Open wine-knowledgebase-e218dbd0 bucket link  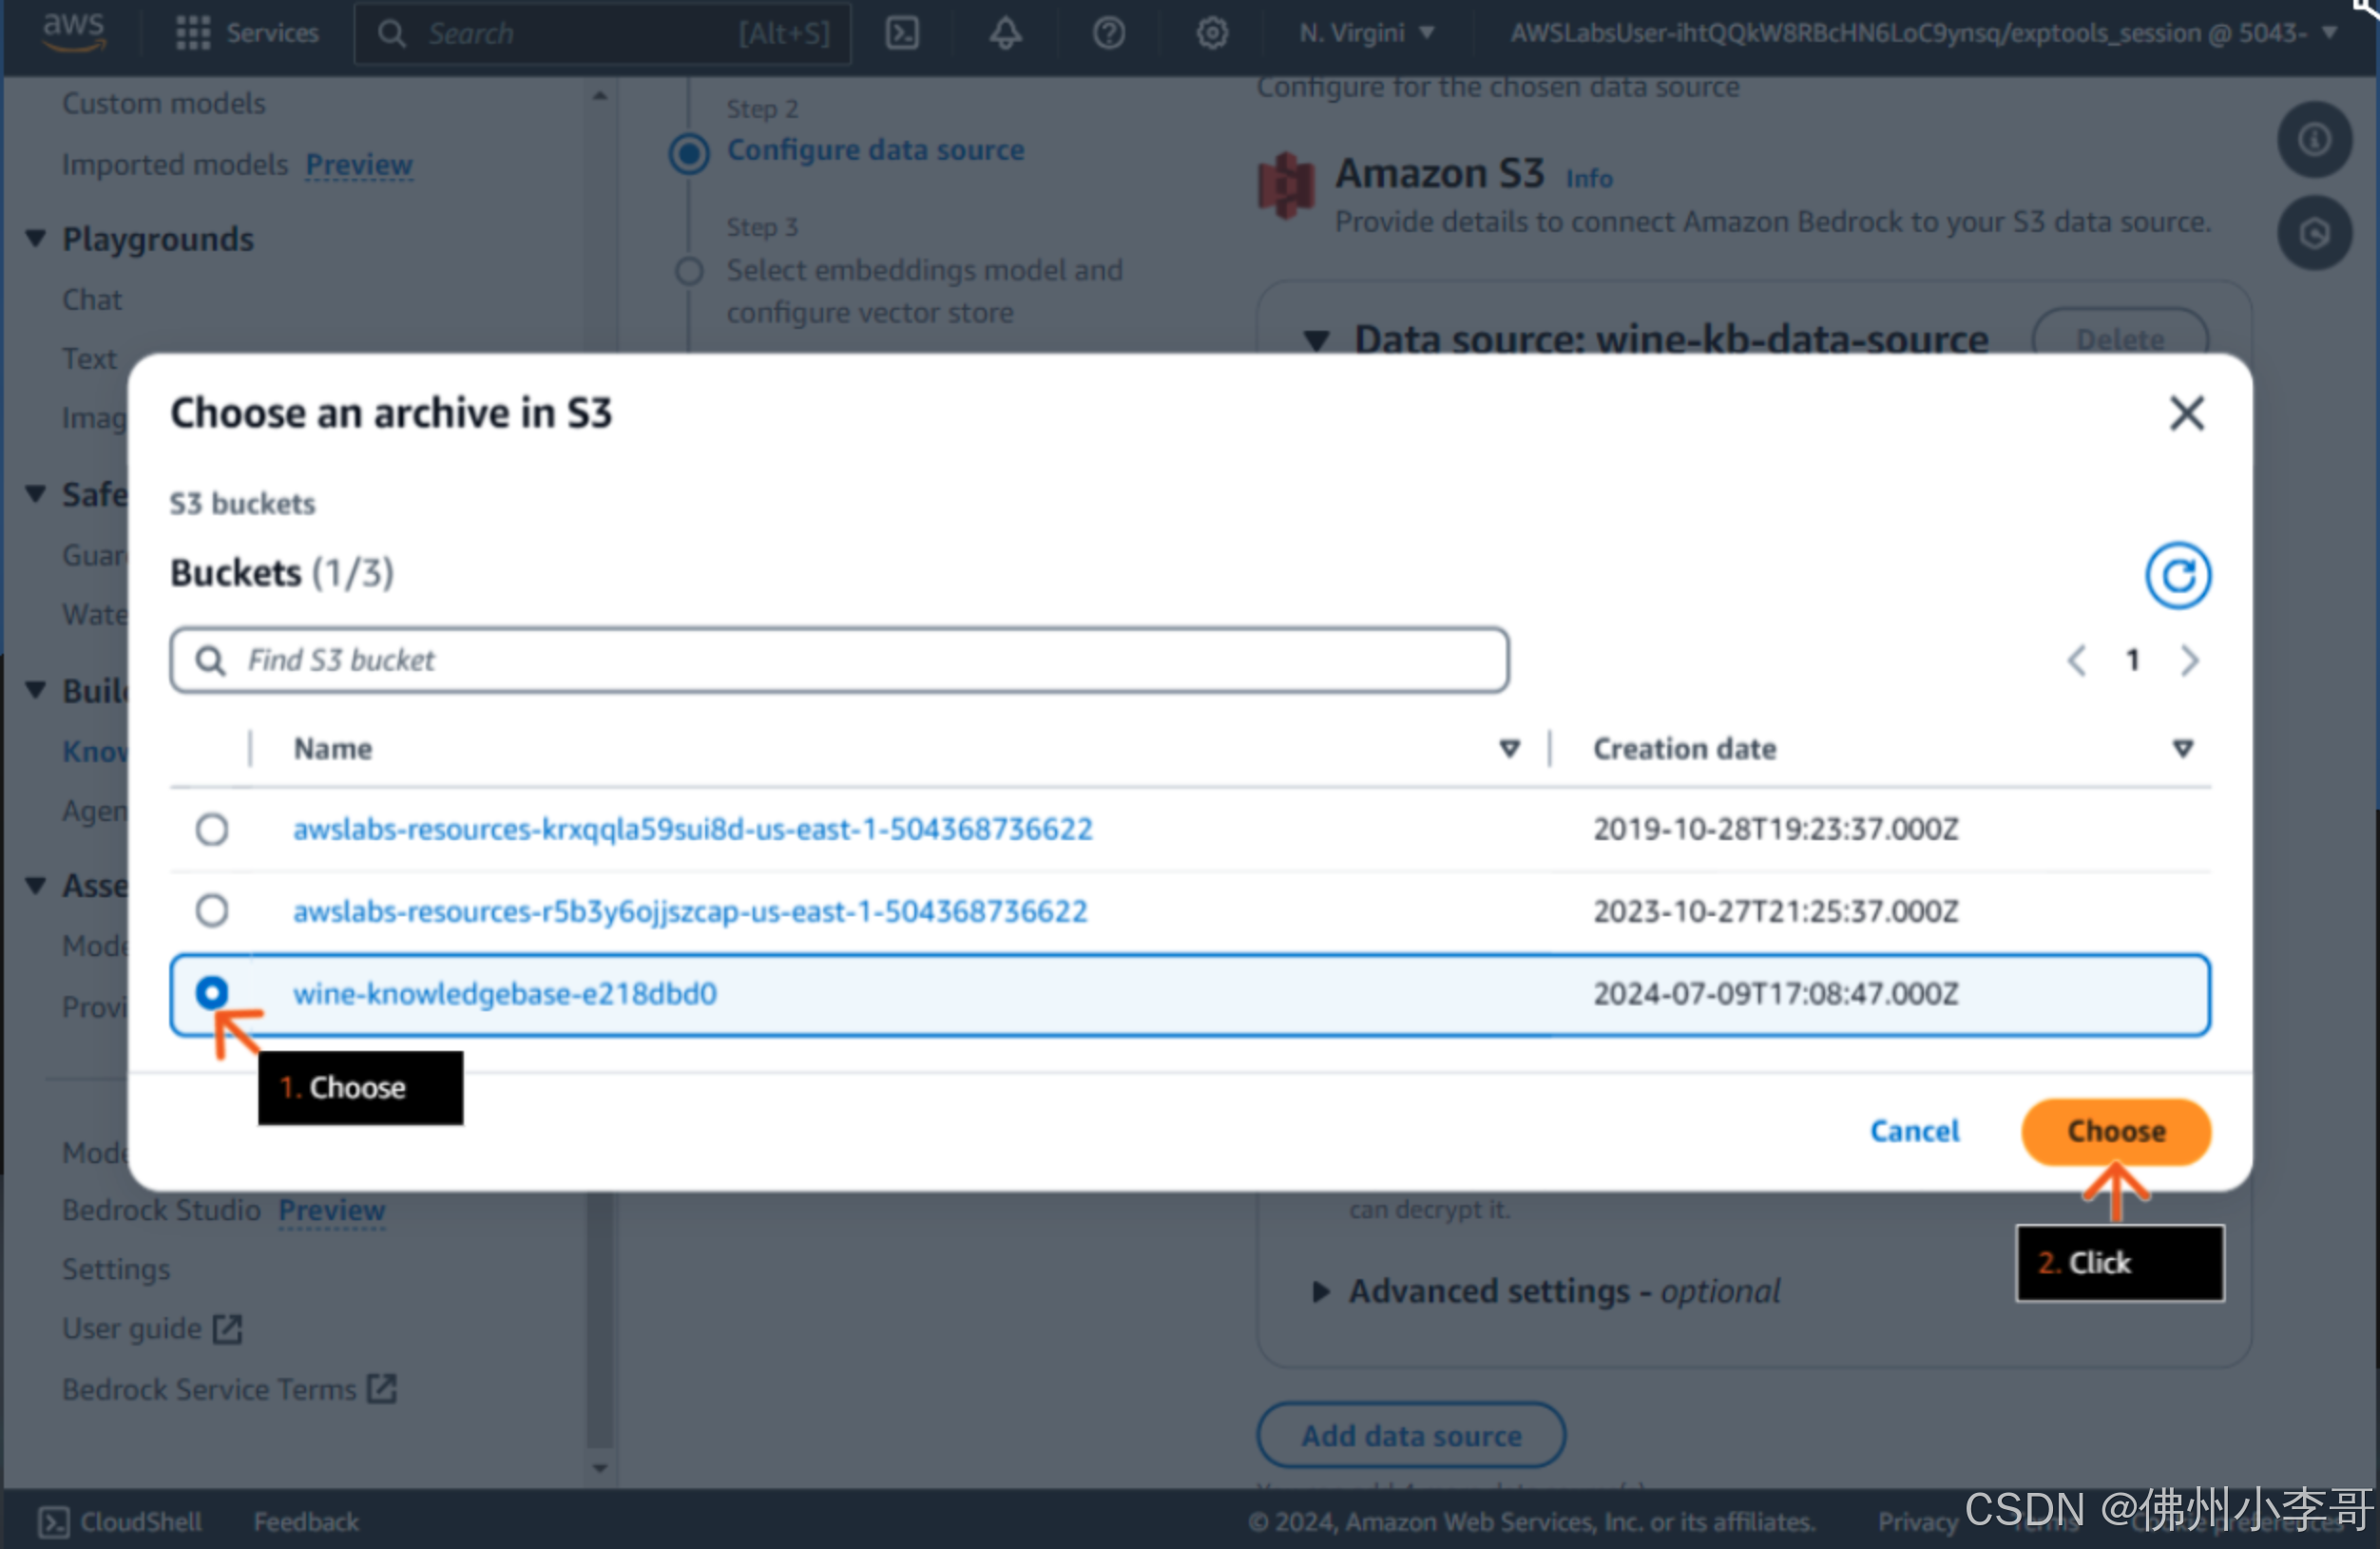tap(505, 994)
